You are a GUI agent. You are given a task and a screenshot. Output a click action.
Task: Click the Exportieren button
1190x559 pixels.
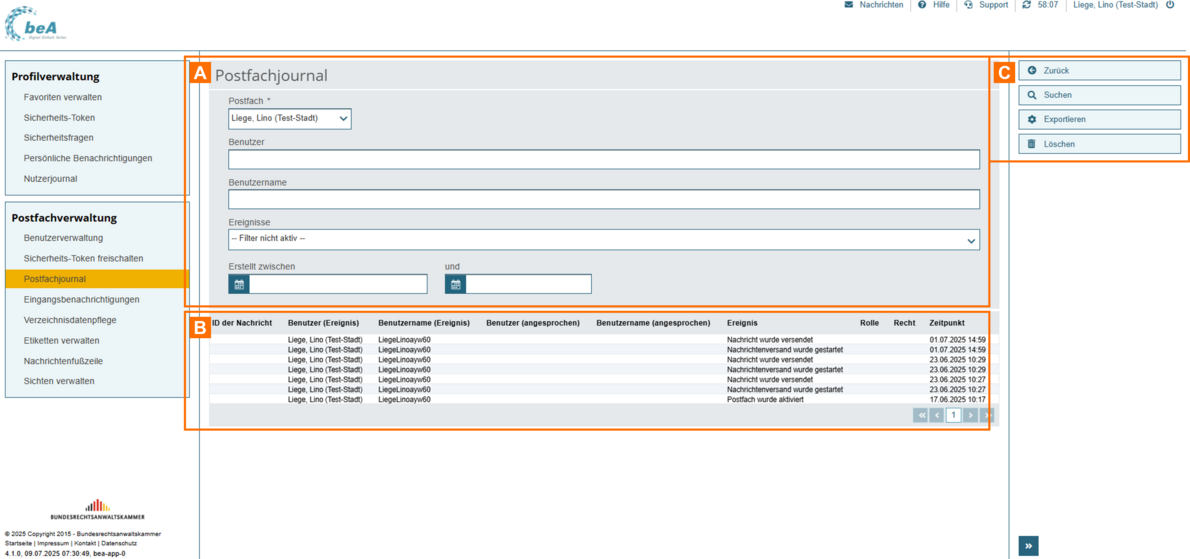1099,119
